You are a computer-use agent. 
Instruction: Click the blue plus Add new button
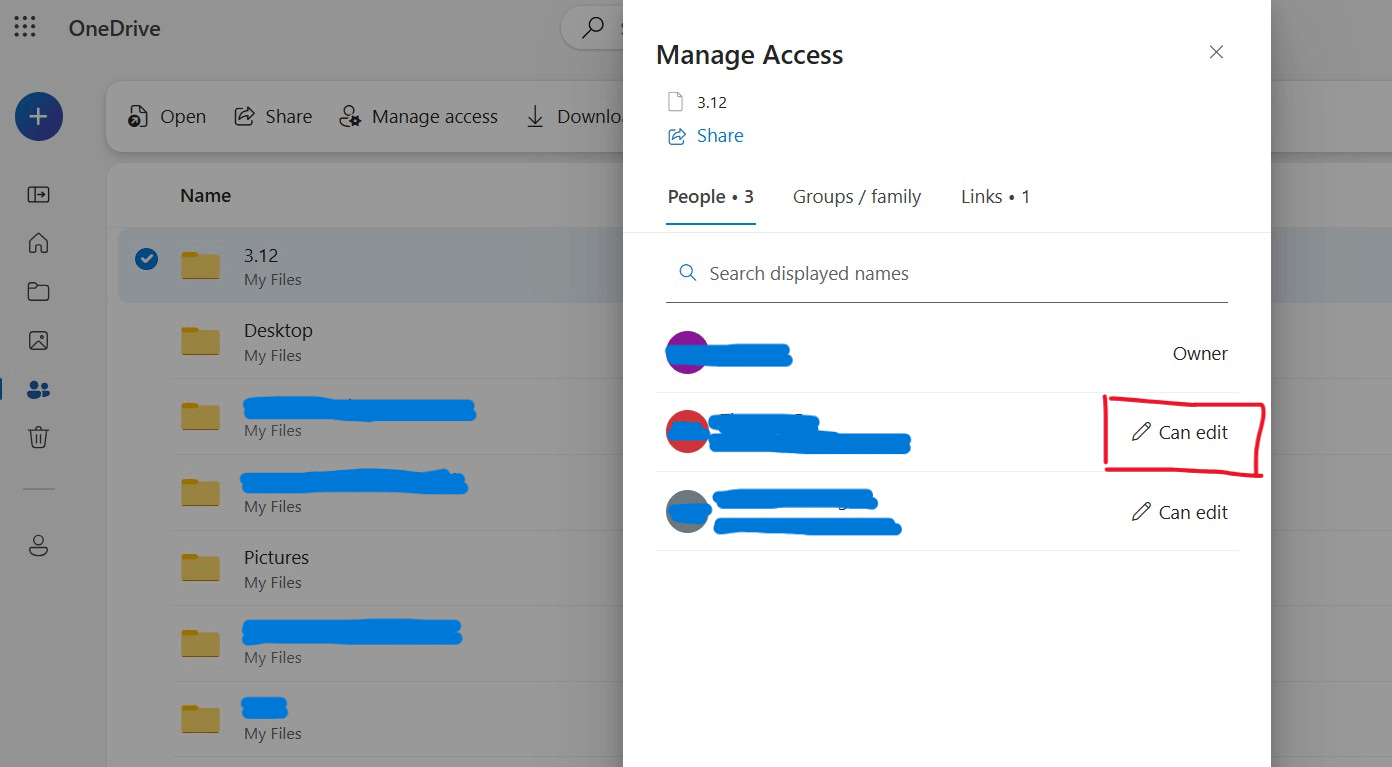pos(38,116)
